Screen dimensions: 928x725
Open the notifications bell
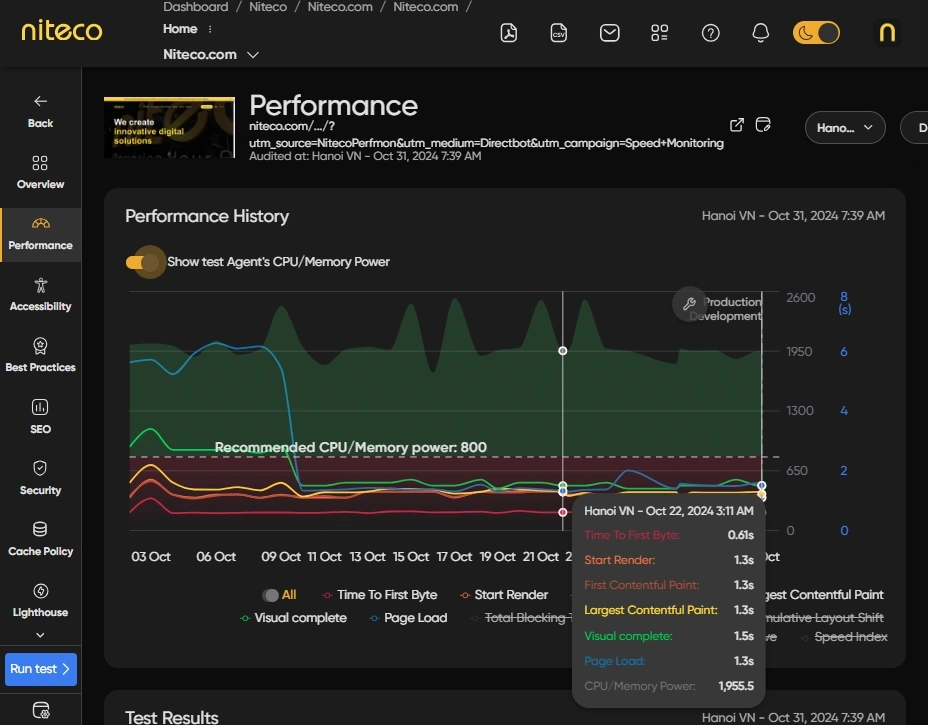point(760,33)
